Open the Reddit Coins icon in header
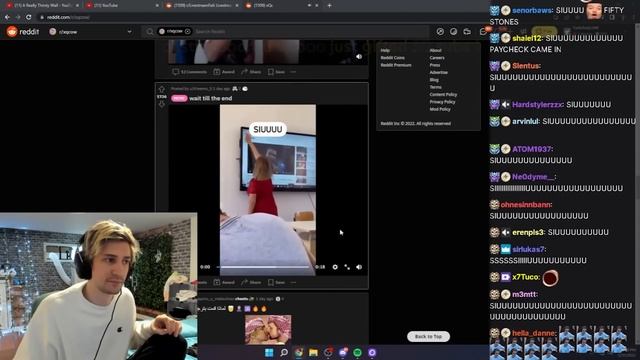640x360 pixels. (x=453, y=31)
